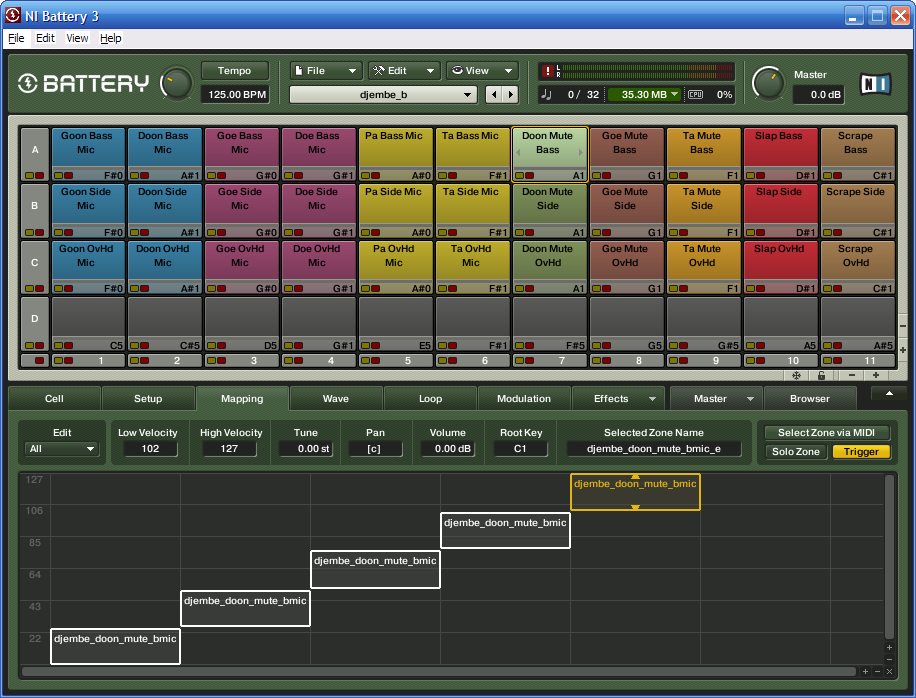Mute Goon Bass Mic cell with its yellow button
The image size is (916, 698).
[58, 175]
